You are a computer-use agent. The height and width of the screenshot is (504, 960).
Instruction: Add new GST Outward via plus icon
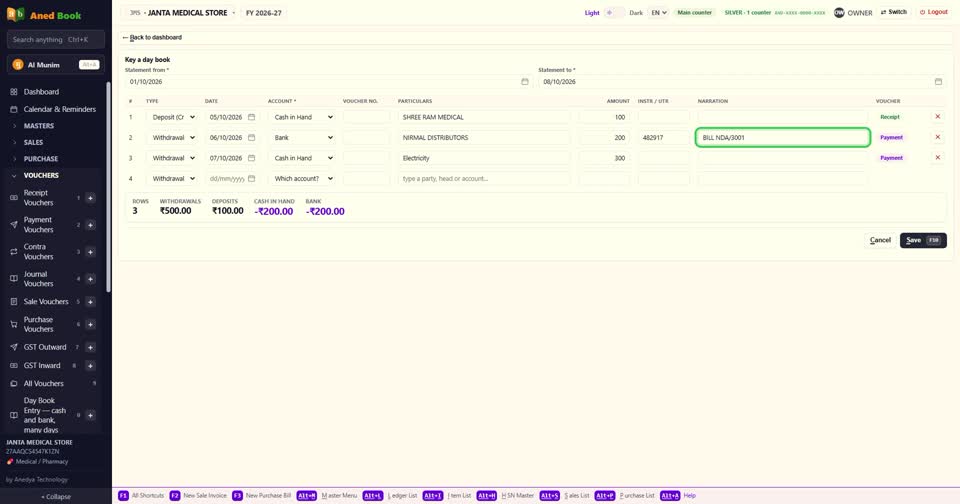click(x=90, y=347)
